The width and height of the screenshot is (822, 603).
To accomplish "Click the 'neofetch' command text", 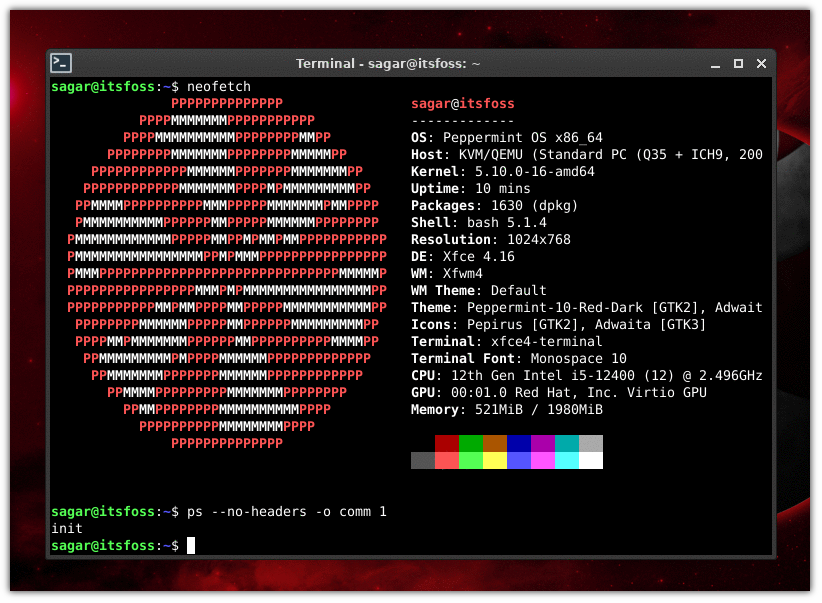I will (x=218, y=86).
